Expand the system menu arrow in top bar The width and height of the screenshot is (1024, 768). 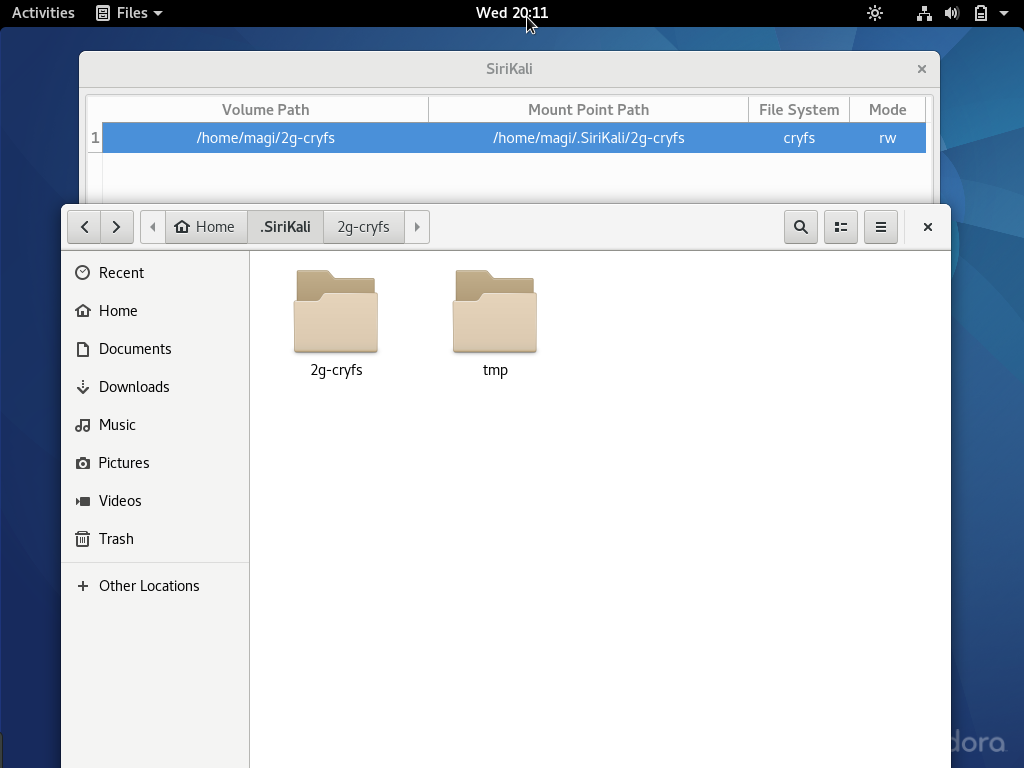(x=1004, y=13)
